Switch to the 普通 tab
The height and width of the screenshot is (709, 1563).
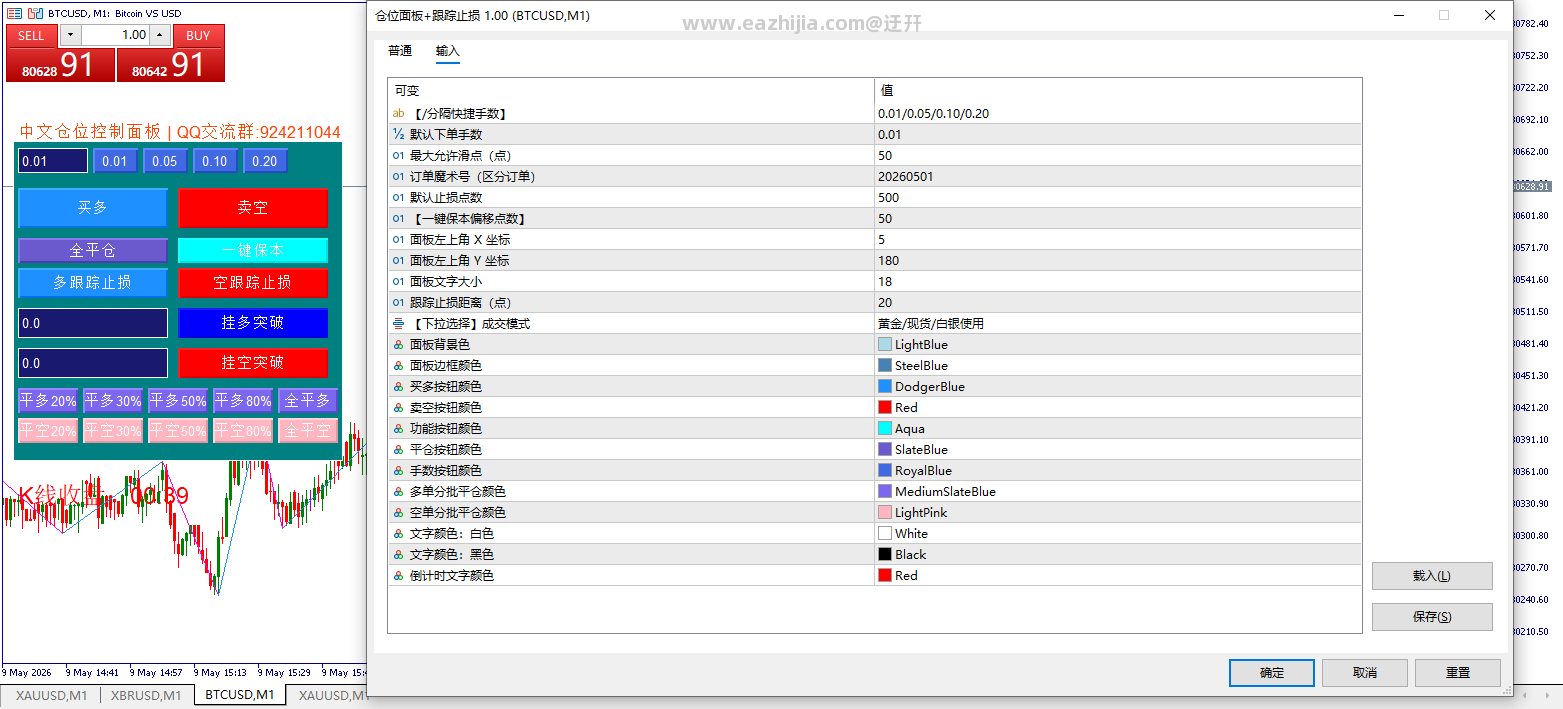400,51
